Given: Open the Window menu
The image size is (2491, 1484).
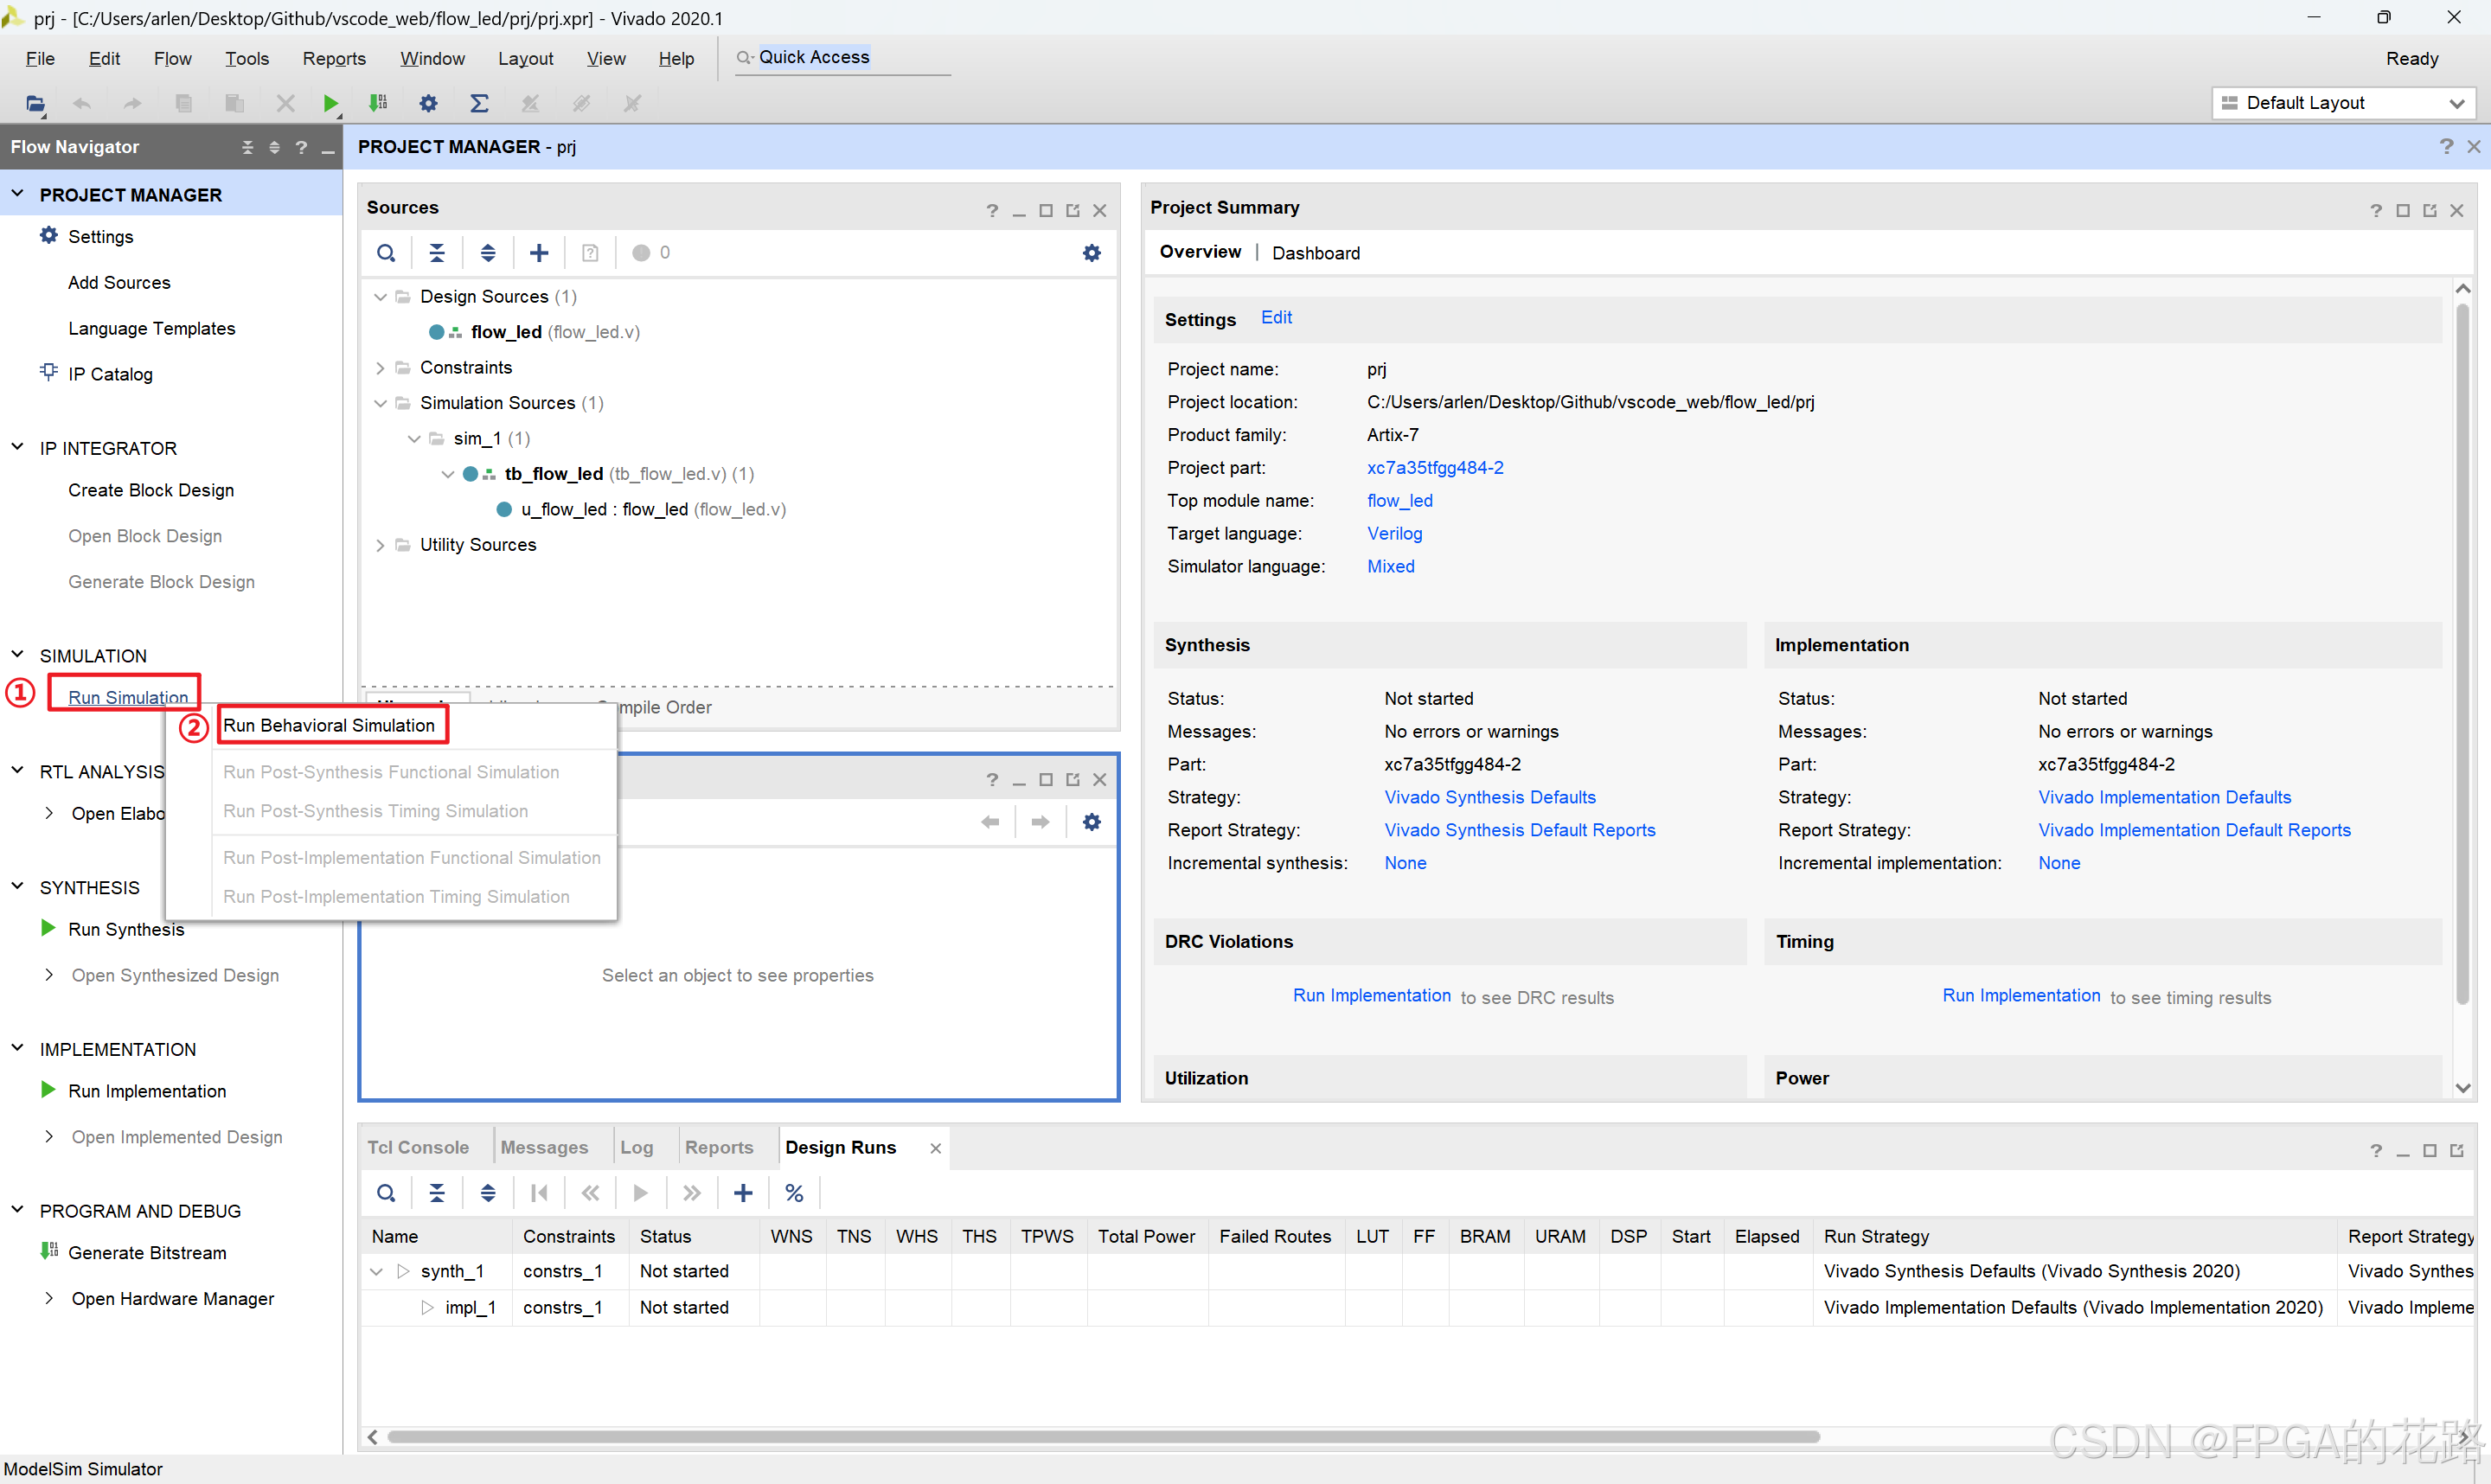Looking at the screenshot, I should (432, 59).
